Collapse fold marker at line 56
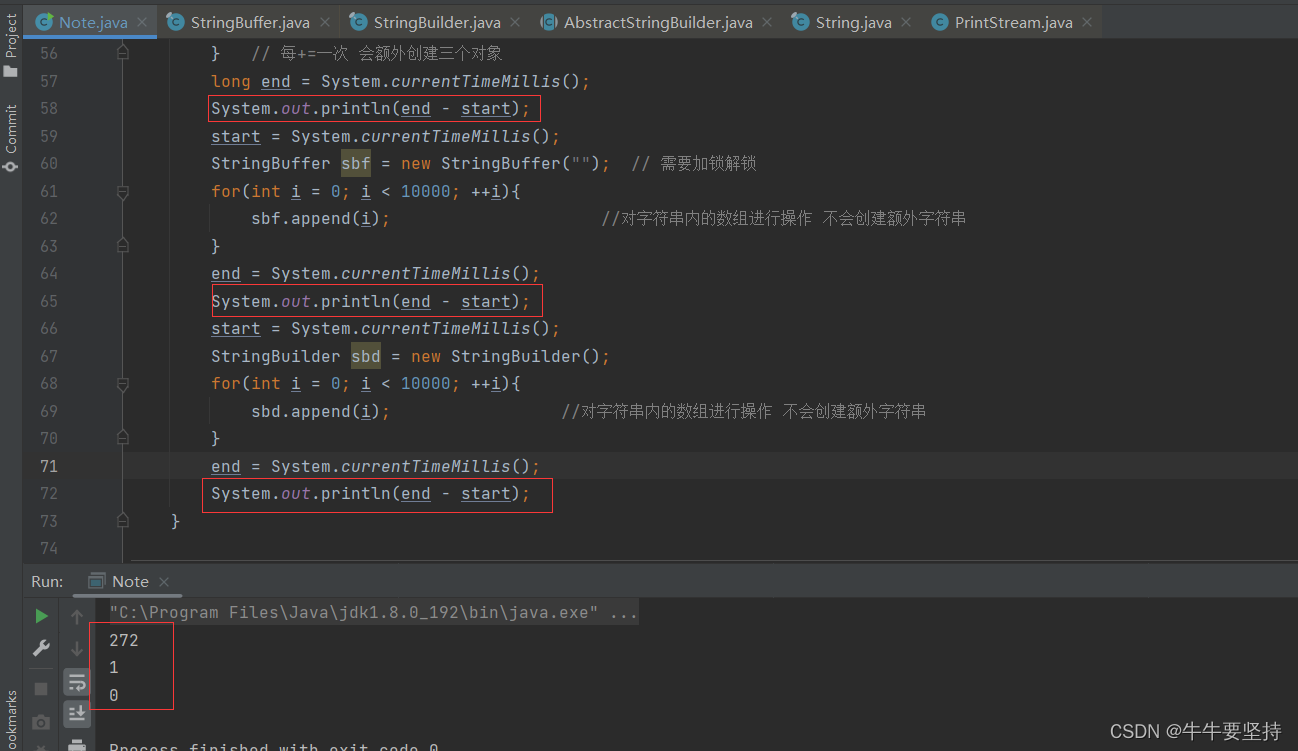 [x=123, y=53]
